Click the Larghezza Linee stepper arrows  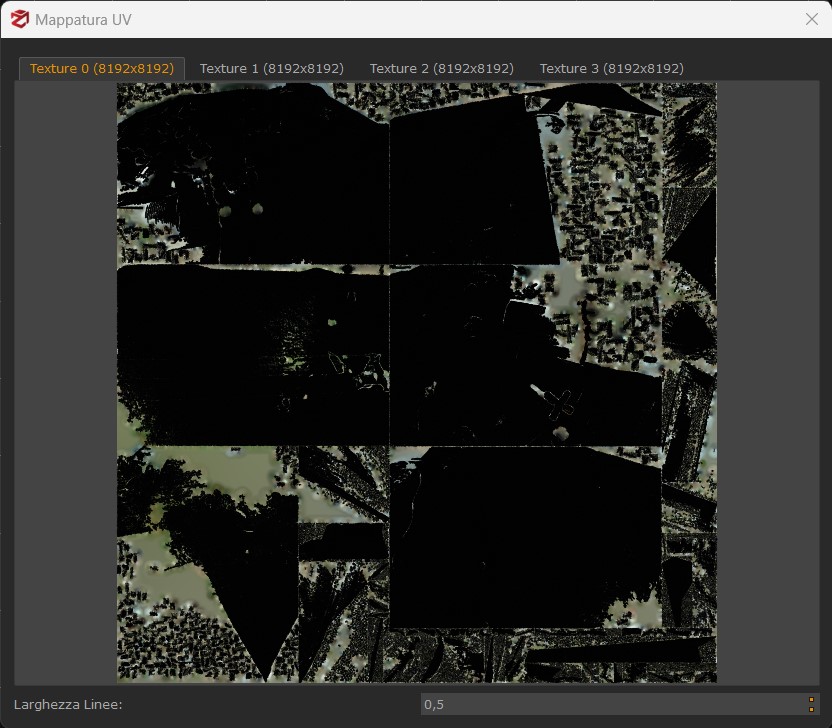click(x=811, y=704)
